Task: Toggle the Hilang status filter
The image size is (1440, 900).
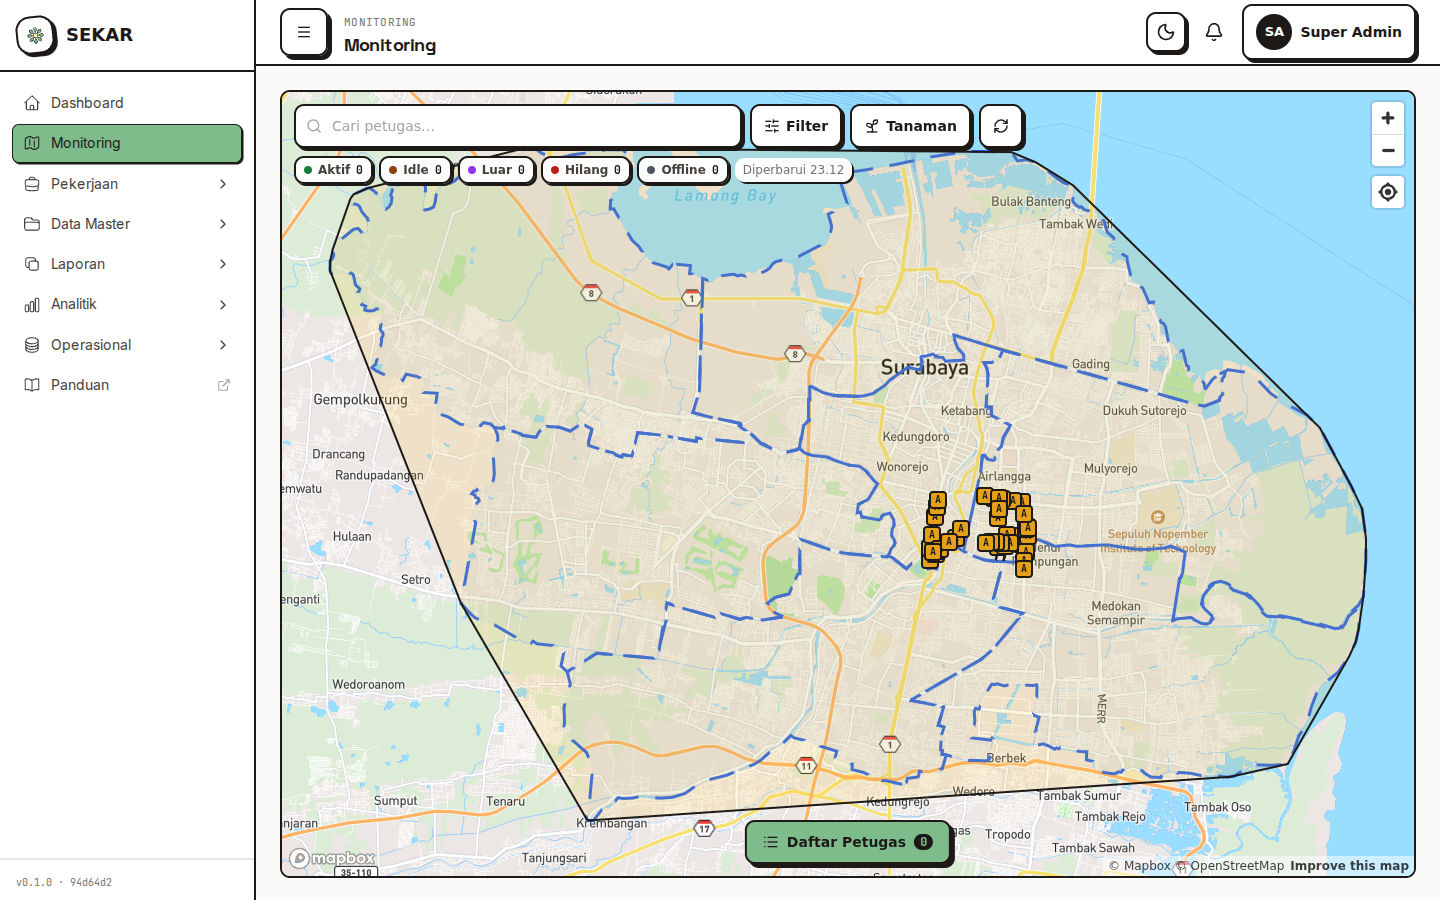Action: [586, 170]
